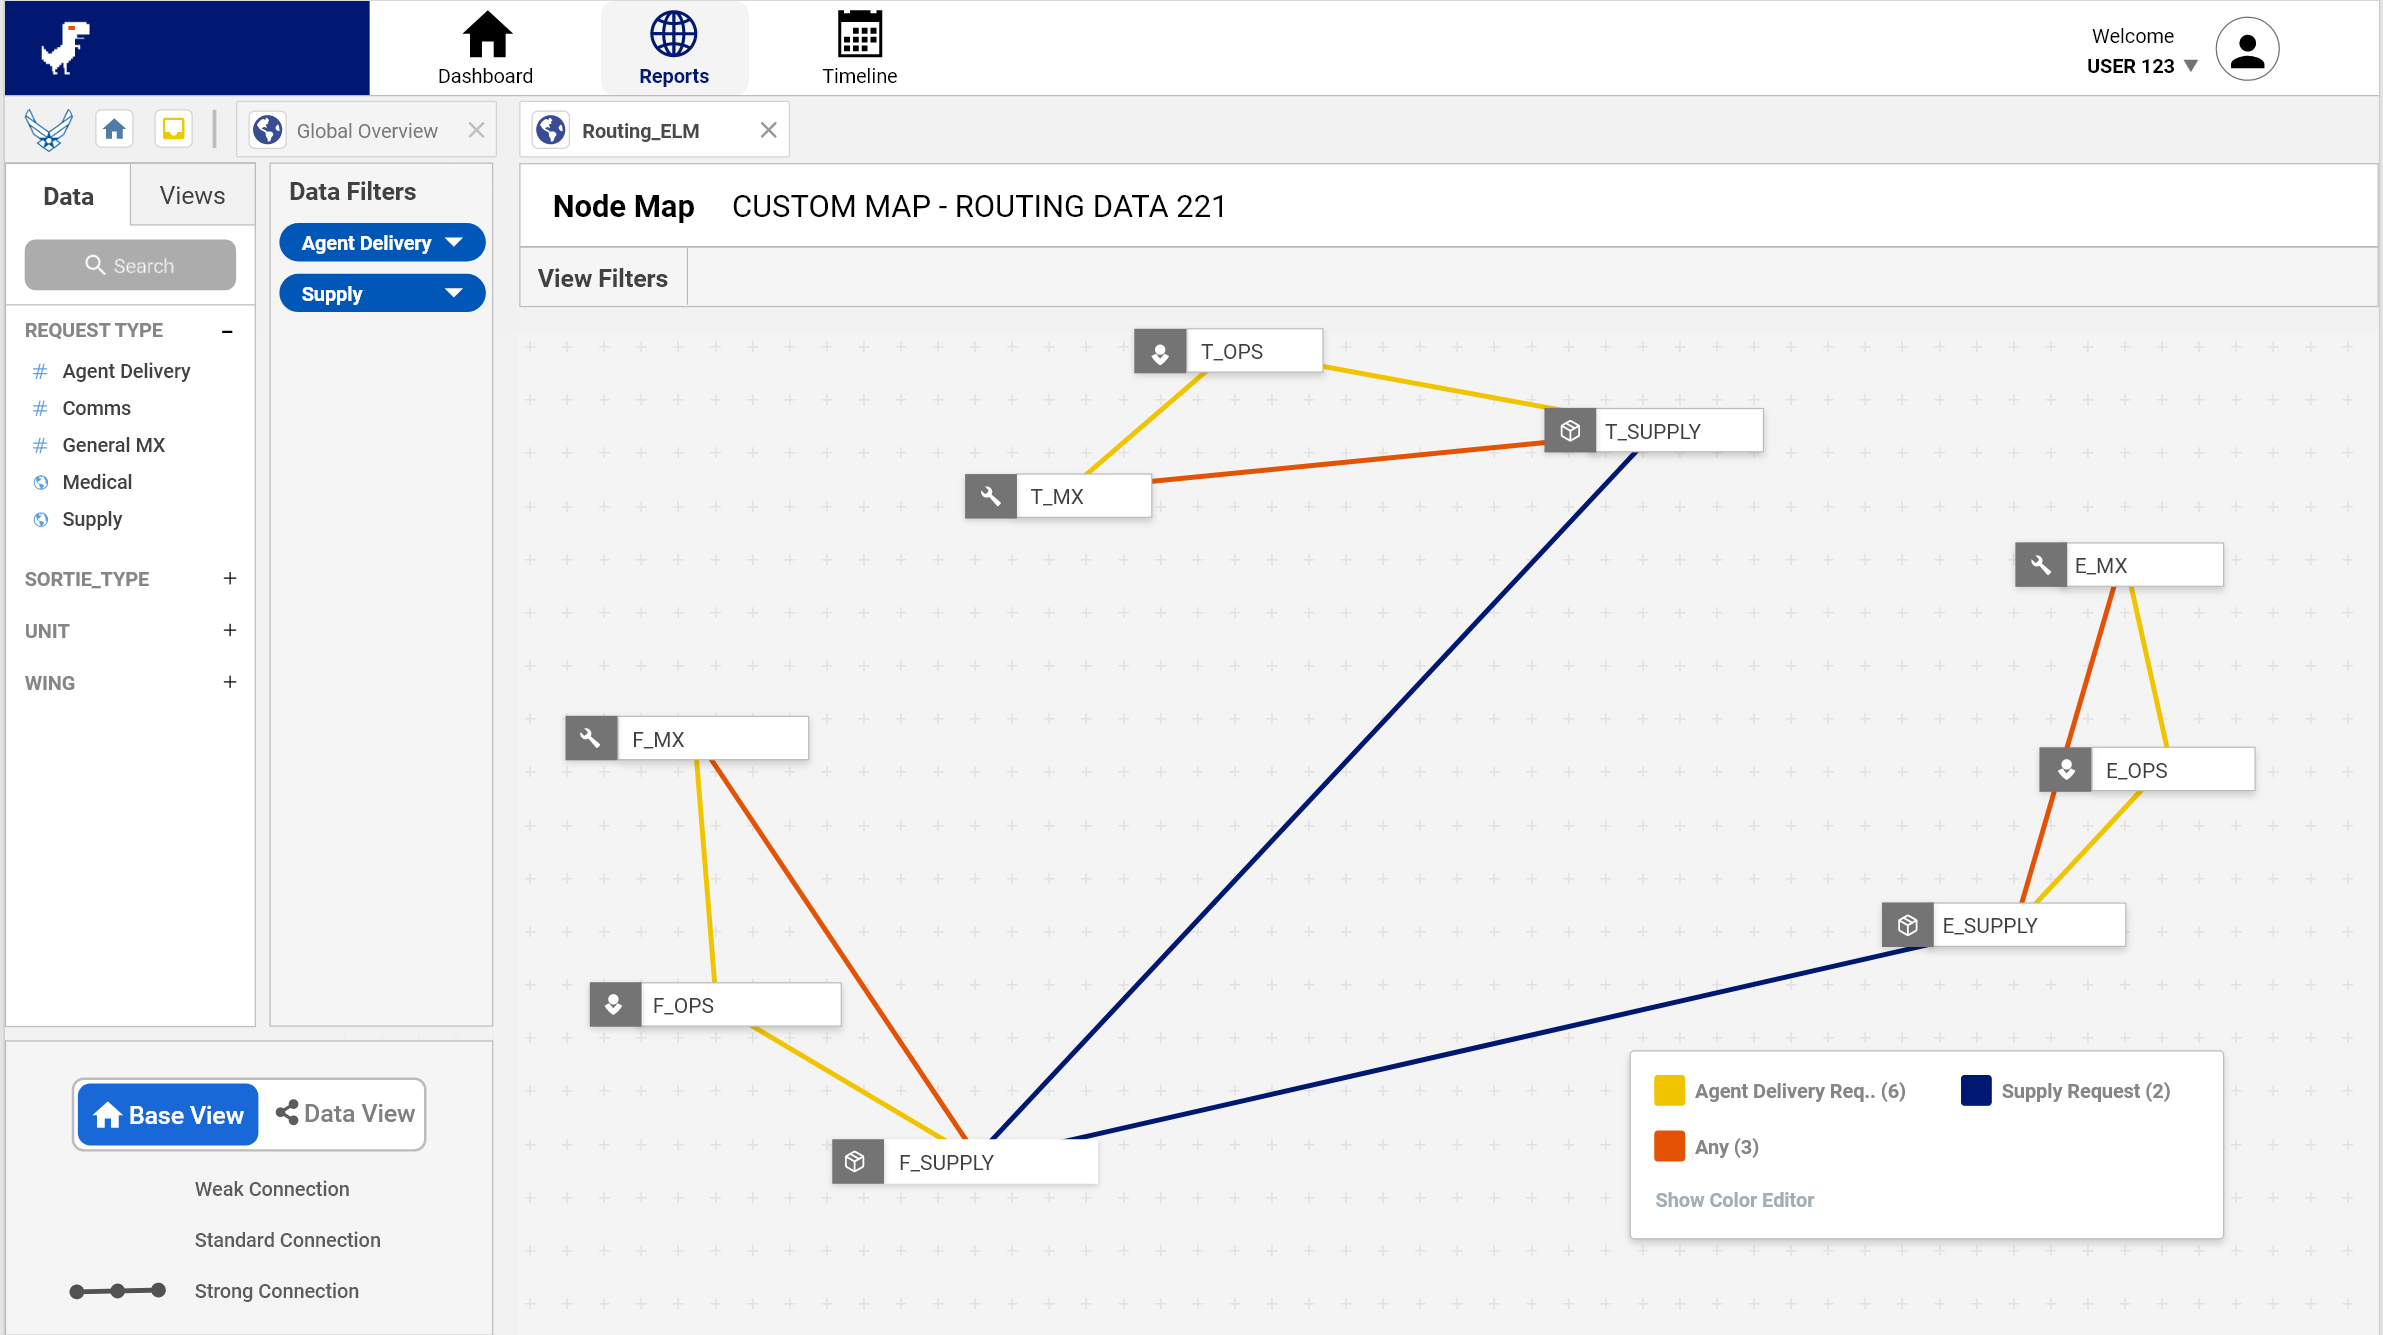Switch to the Views tab
This screenshot has height=1335, width=2383.
tap(192, 196)
